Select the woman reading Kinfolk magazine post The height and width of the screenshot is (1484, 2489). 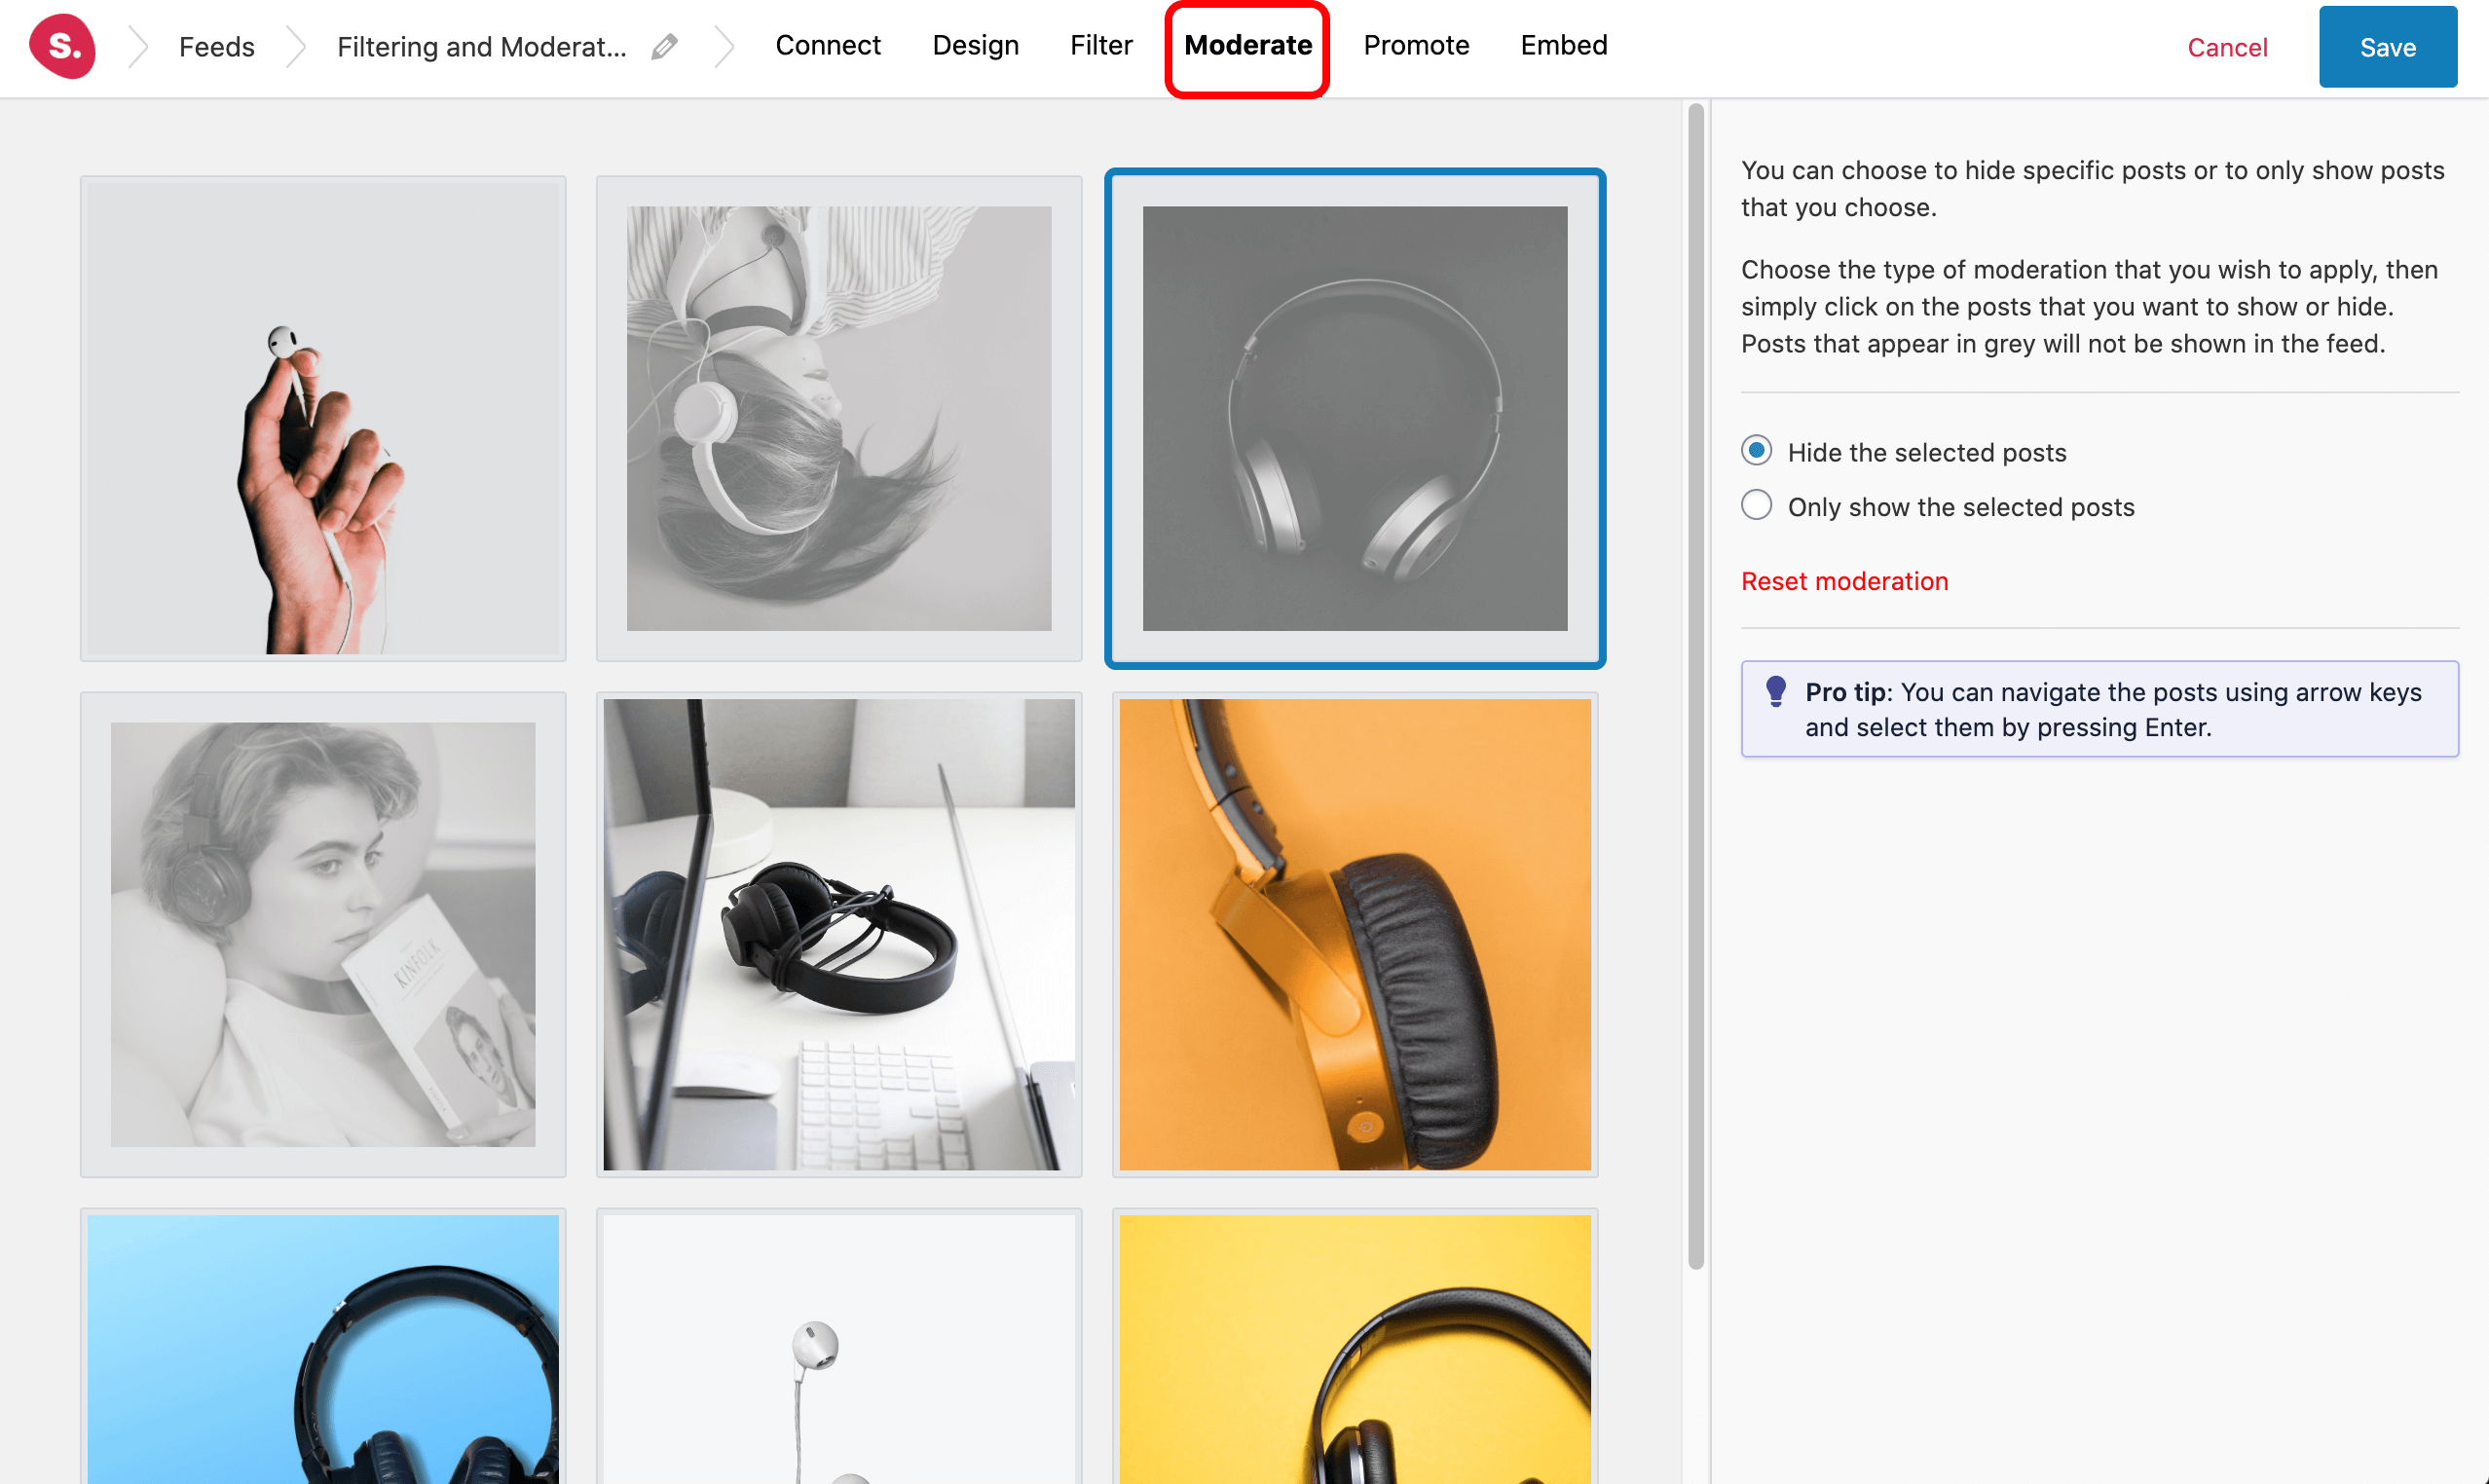[323, 934]
